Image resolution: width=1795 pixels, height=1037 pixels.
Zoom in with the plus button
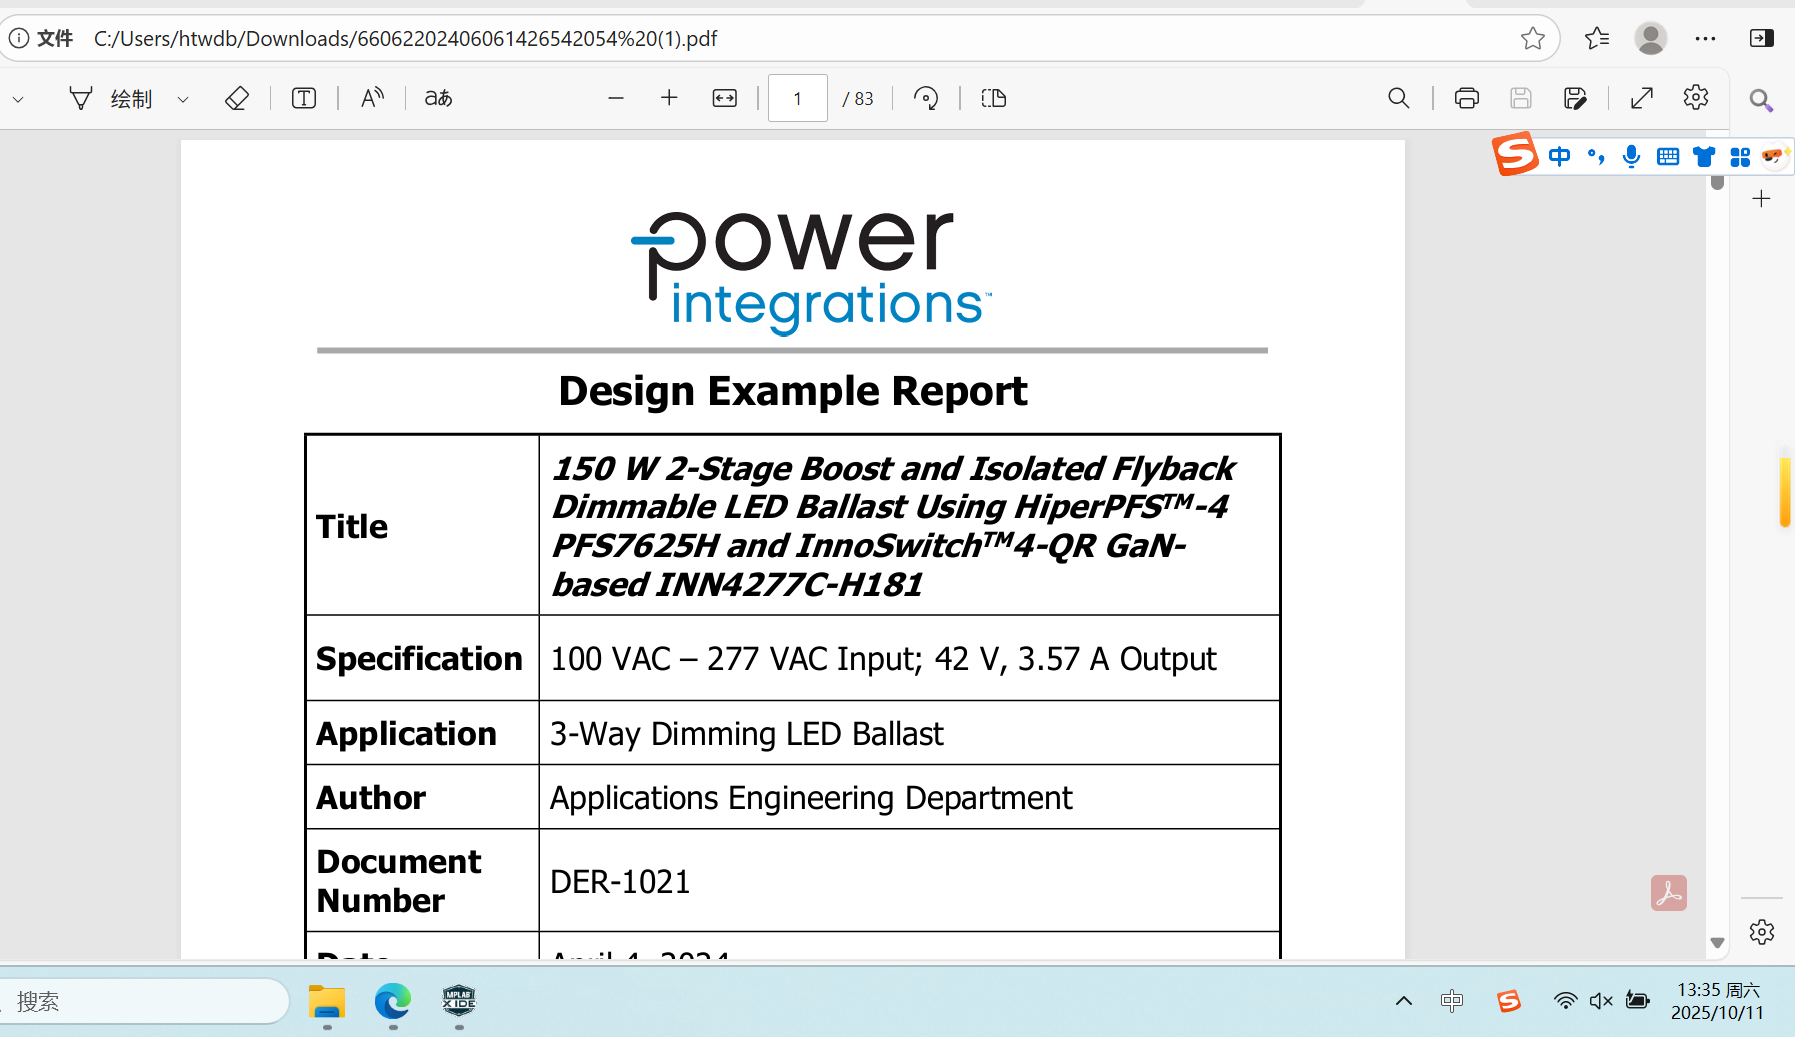pyautogui.click(x=669, y=98)
